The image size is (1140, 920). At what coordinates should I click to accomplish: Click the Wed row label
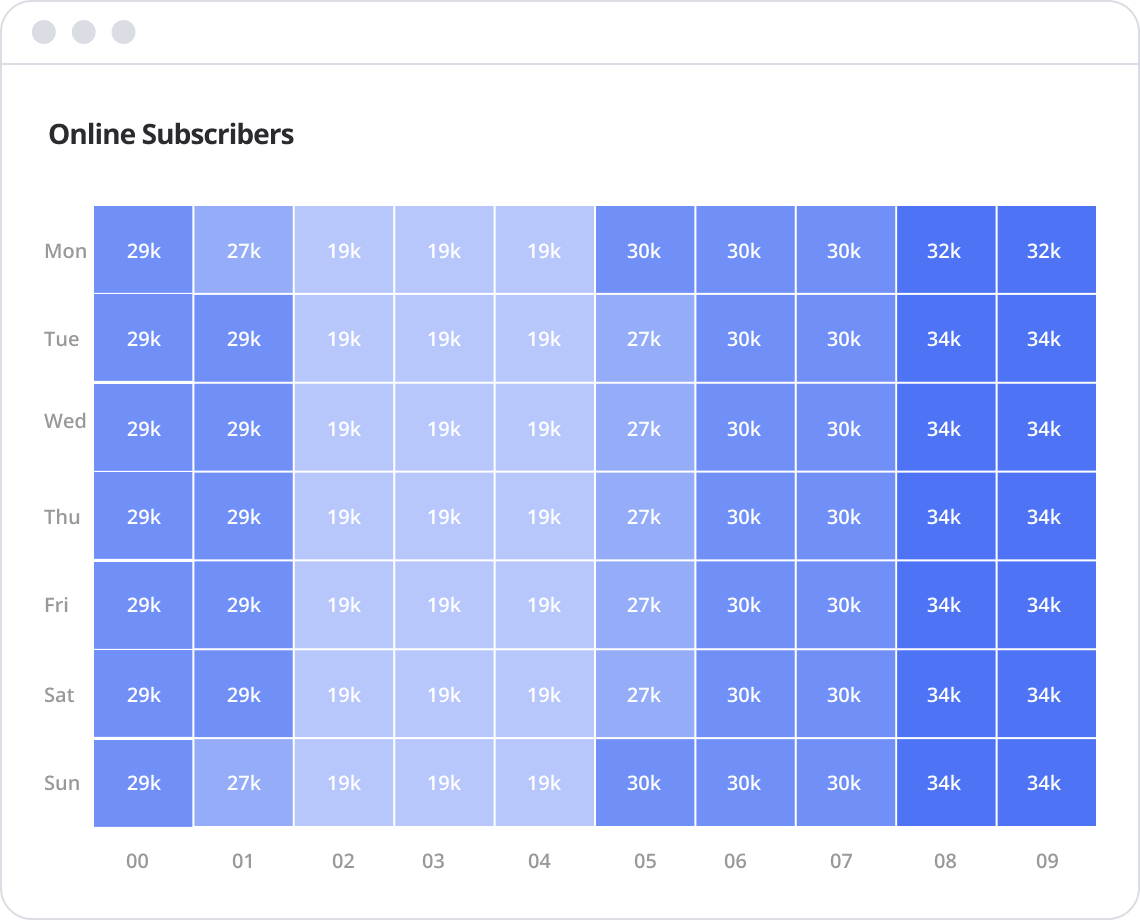(x=65, y=421)
